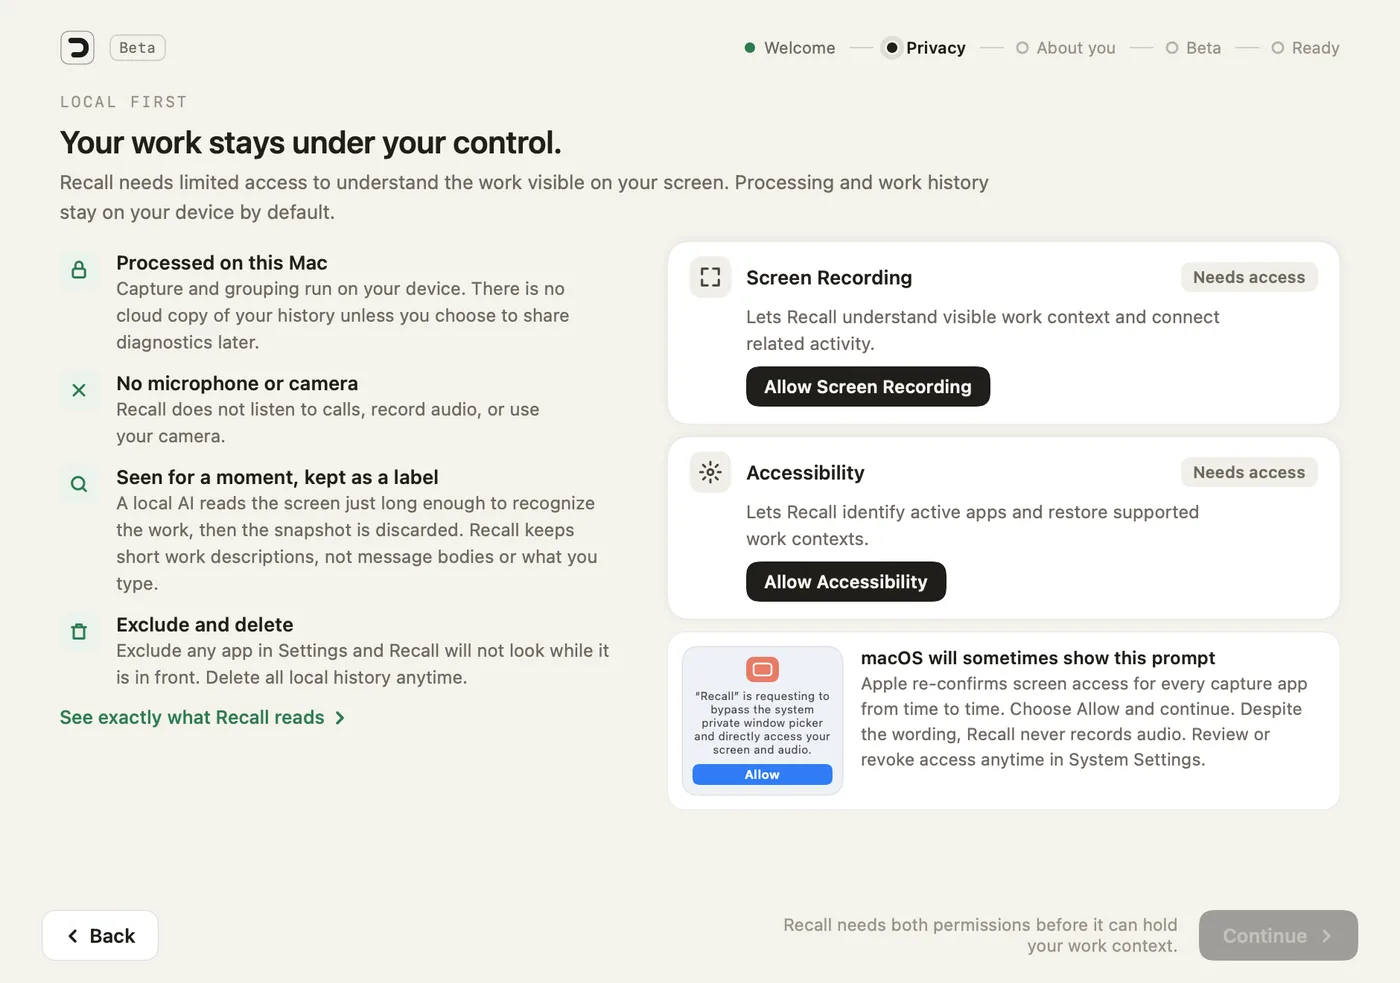1400x983 pixels.
Task: Click the Recall app logo icon
Action: pos(77,47)
